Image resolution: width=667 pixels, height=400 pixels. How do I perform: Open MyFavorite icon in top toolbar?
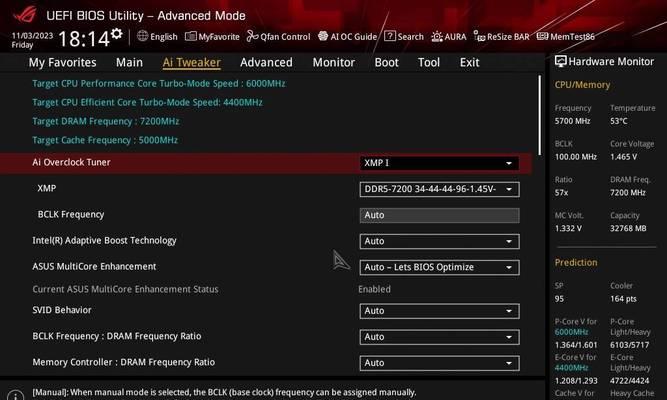pyautogui.click(x=191, y=37)
